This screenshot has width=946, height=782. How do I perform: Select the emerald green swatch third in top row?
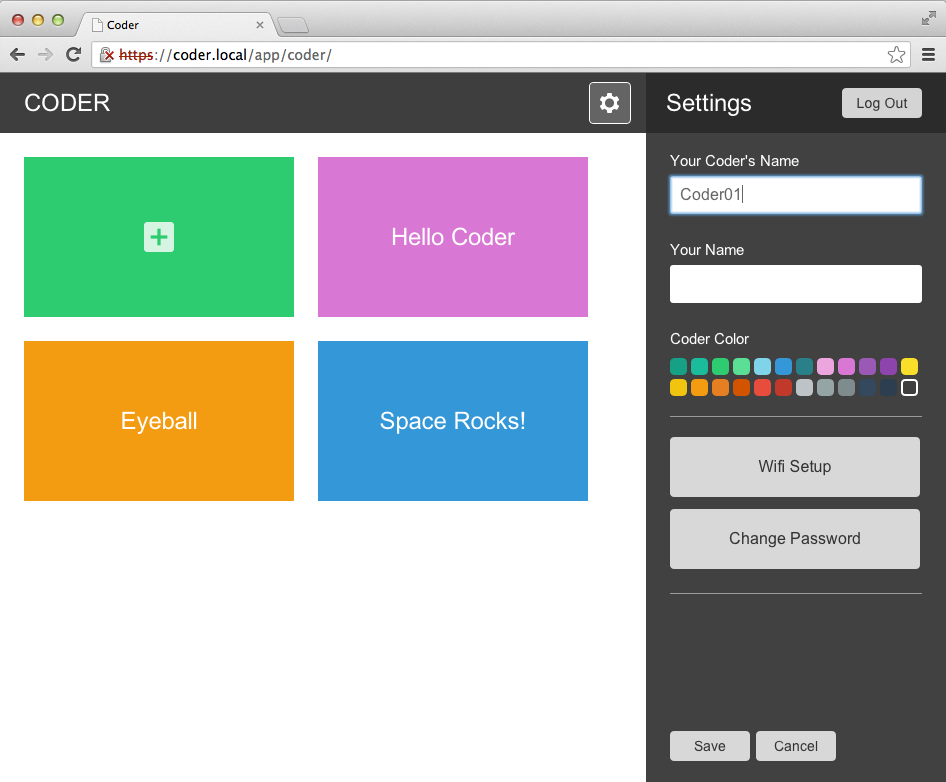click(720, 366)
